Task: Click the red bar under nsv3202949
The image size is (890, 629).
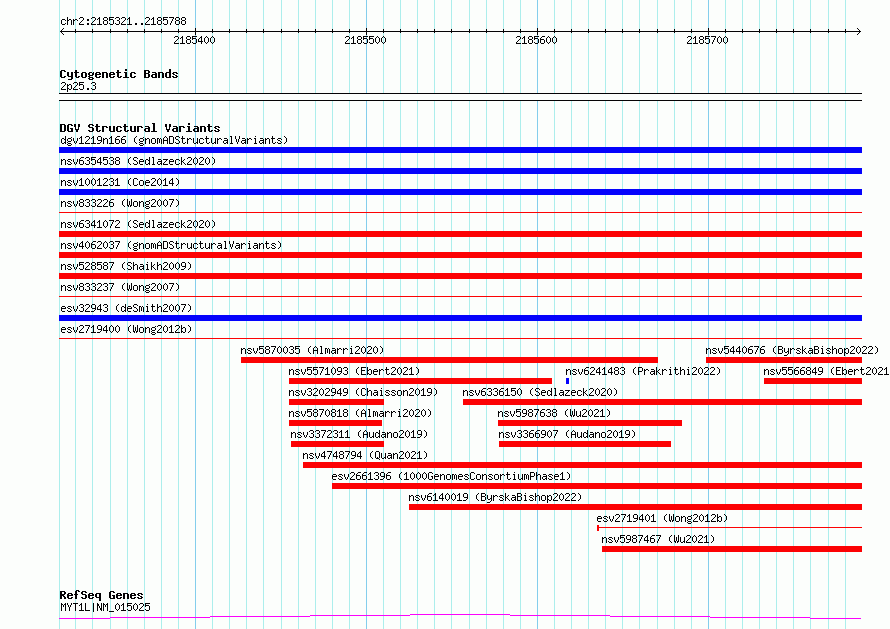Action: [x=336, y=402]
